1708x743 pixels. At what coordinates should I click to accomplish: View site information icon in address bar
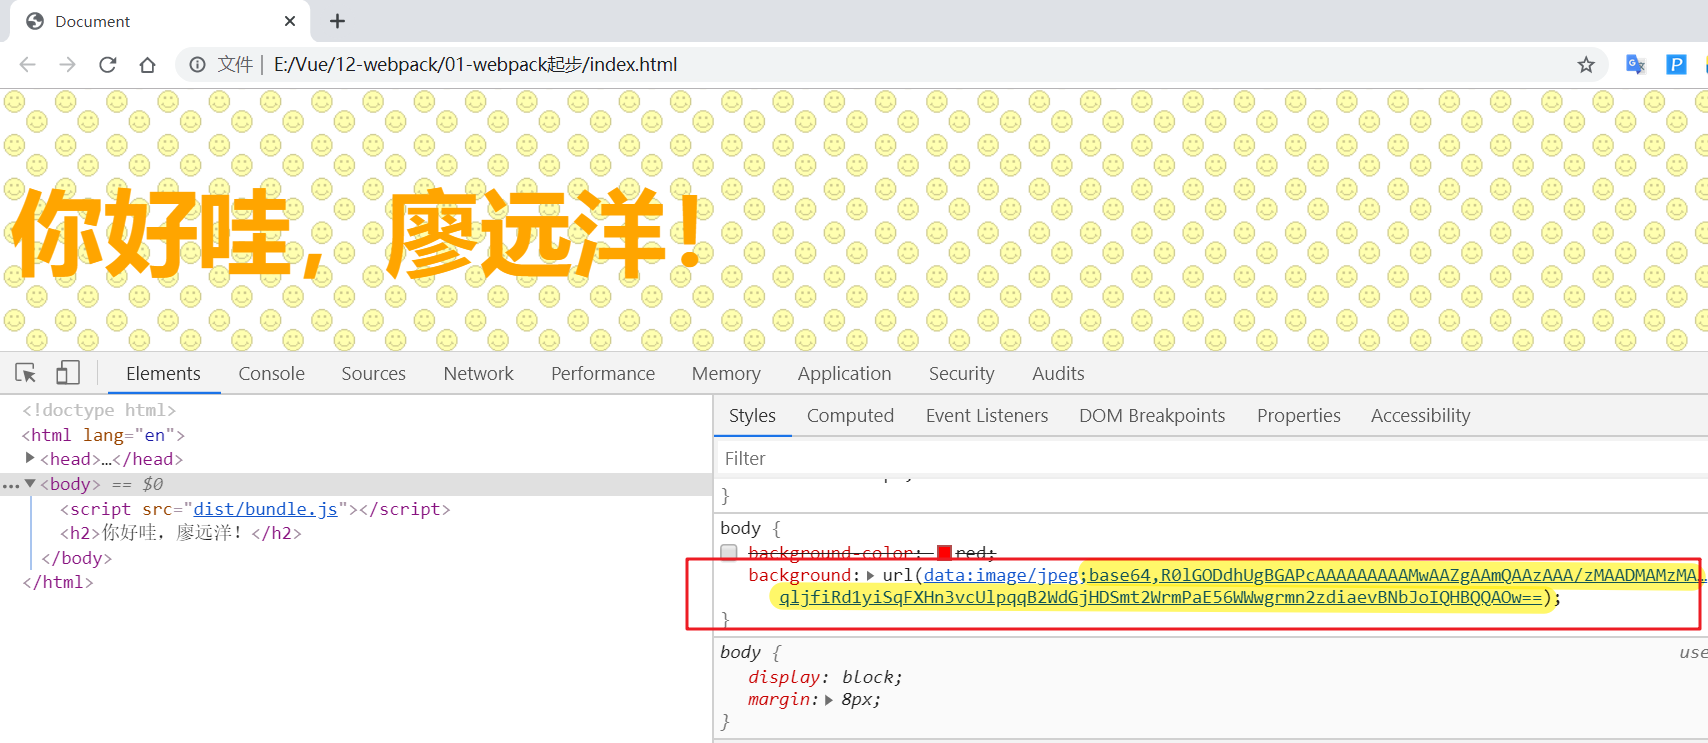coord(198,64)
